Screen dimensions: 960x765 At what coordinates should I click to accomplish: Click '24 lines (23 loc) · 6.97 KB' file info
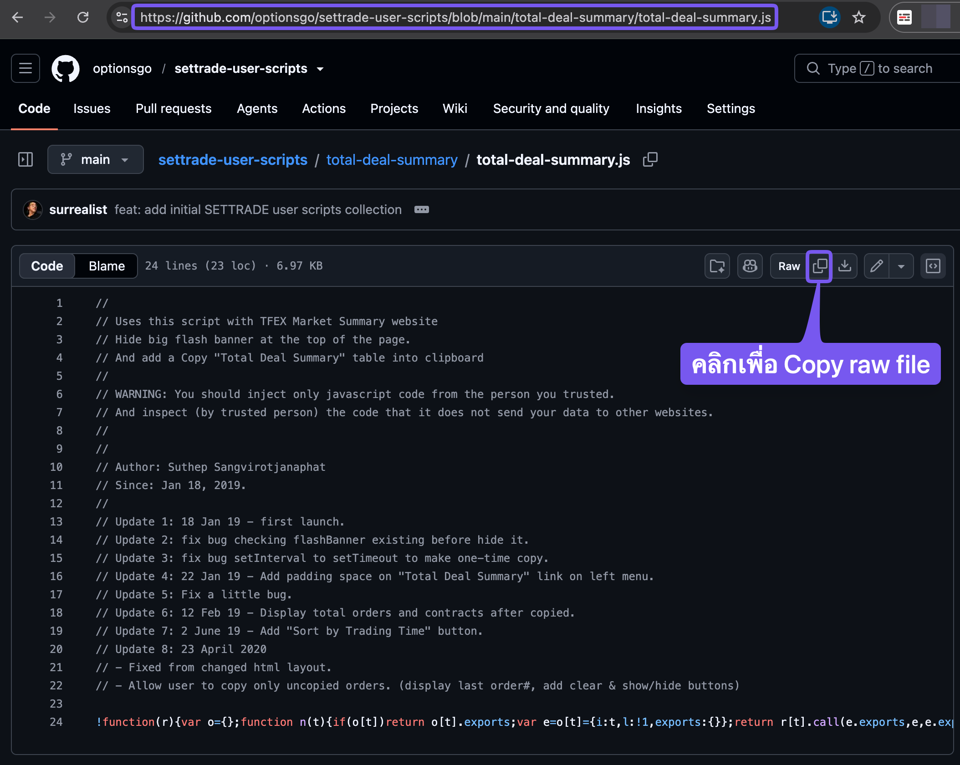click(x=234, y=266)
